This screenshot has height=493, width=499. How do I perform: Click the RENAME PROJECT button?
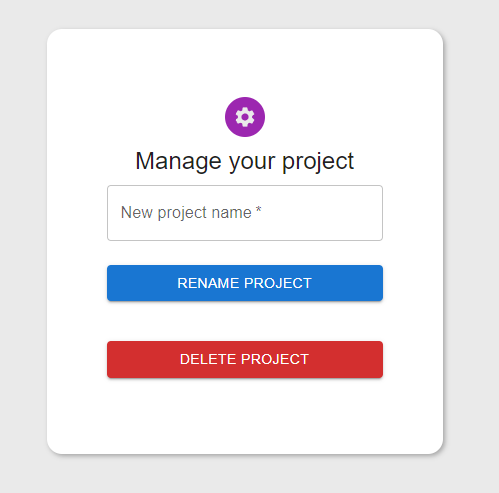pos(245,283)
